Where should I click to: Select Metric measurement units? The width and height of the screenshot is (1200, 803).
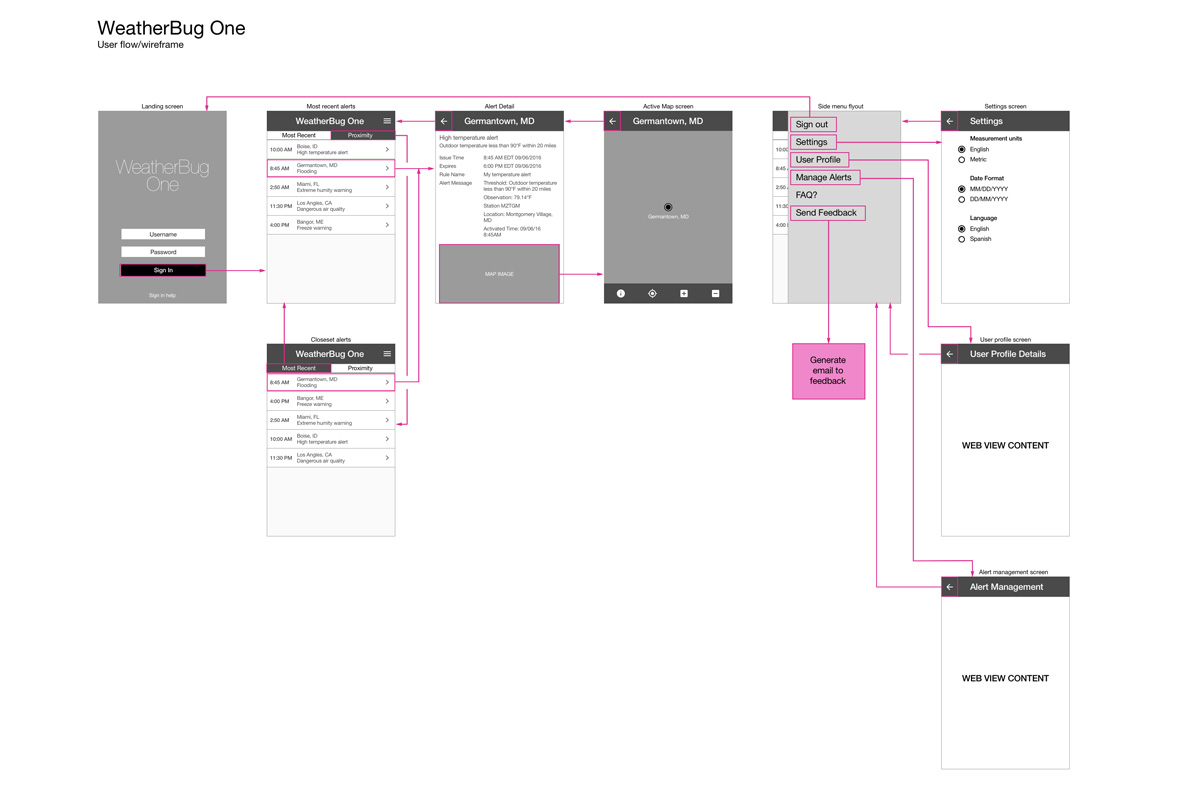tap(962, 159)
